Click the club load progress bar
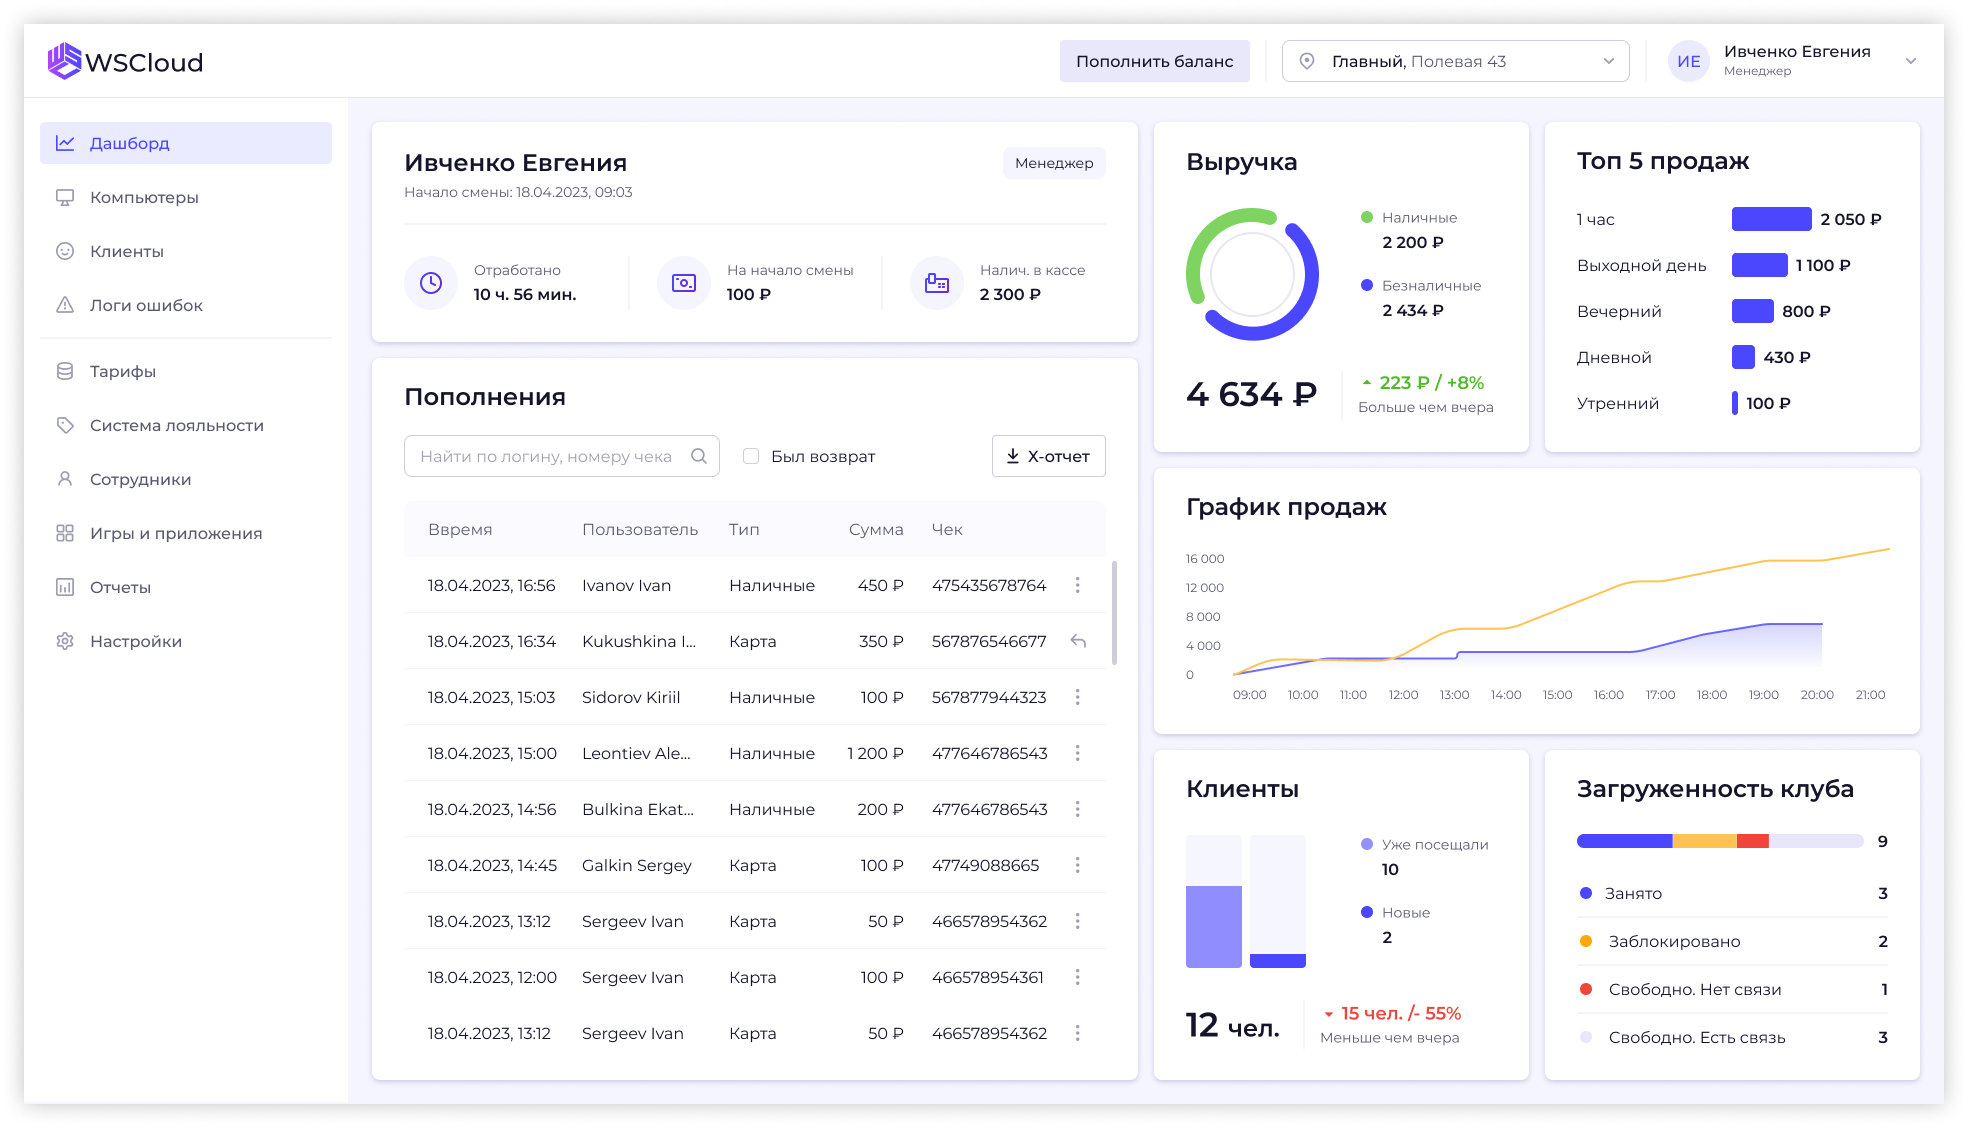This screenshot has width=1968, height=1128. click(x=1720, y=841)
